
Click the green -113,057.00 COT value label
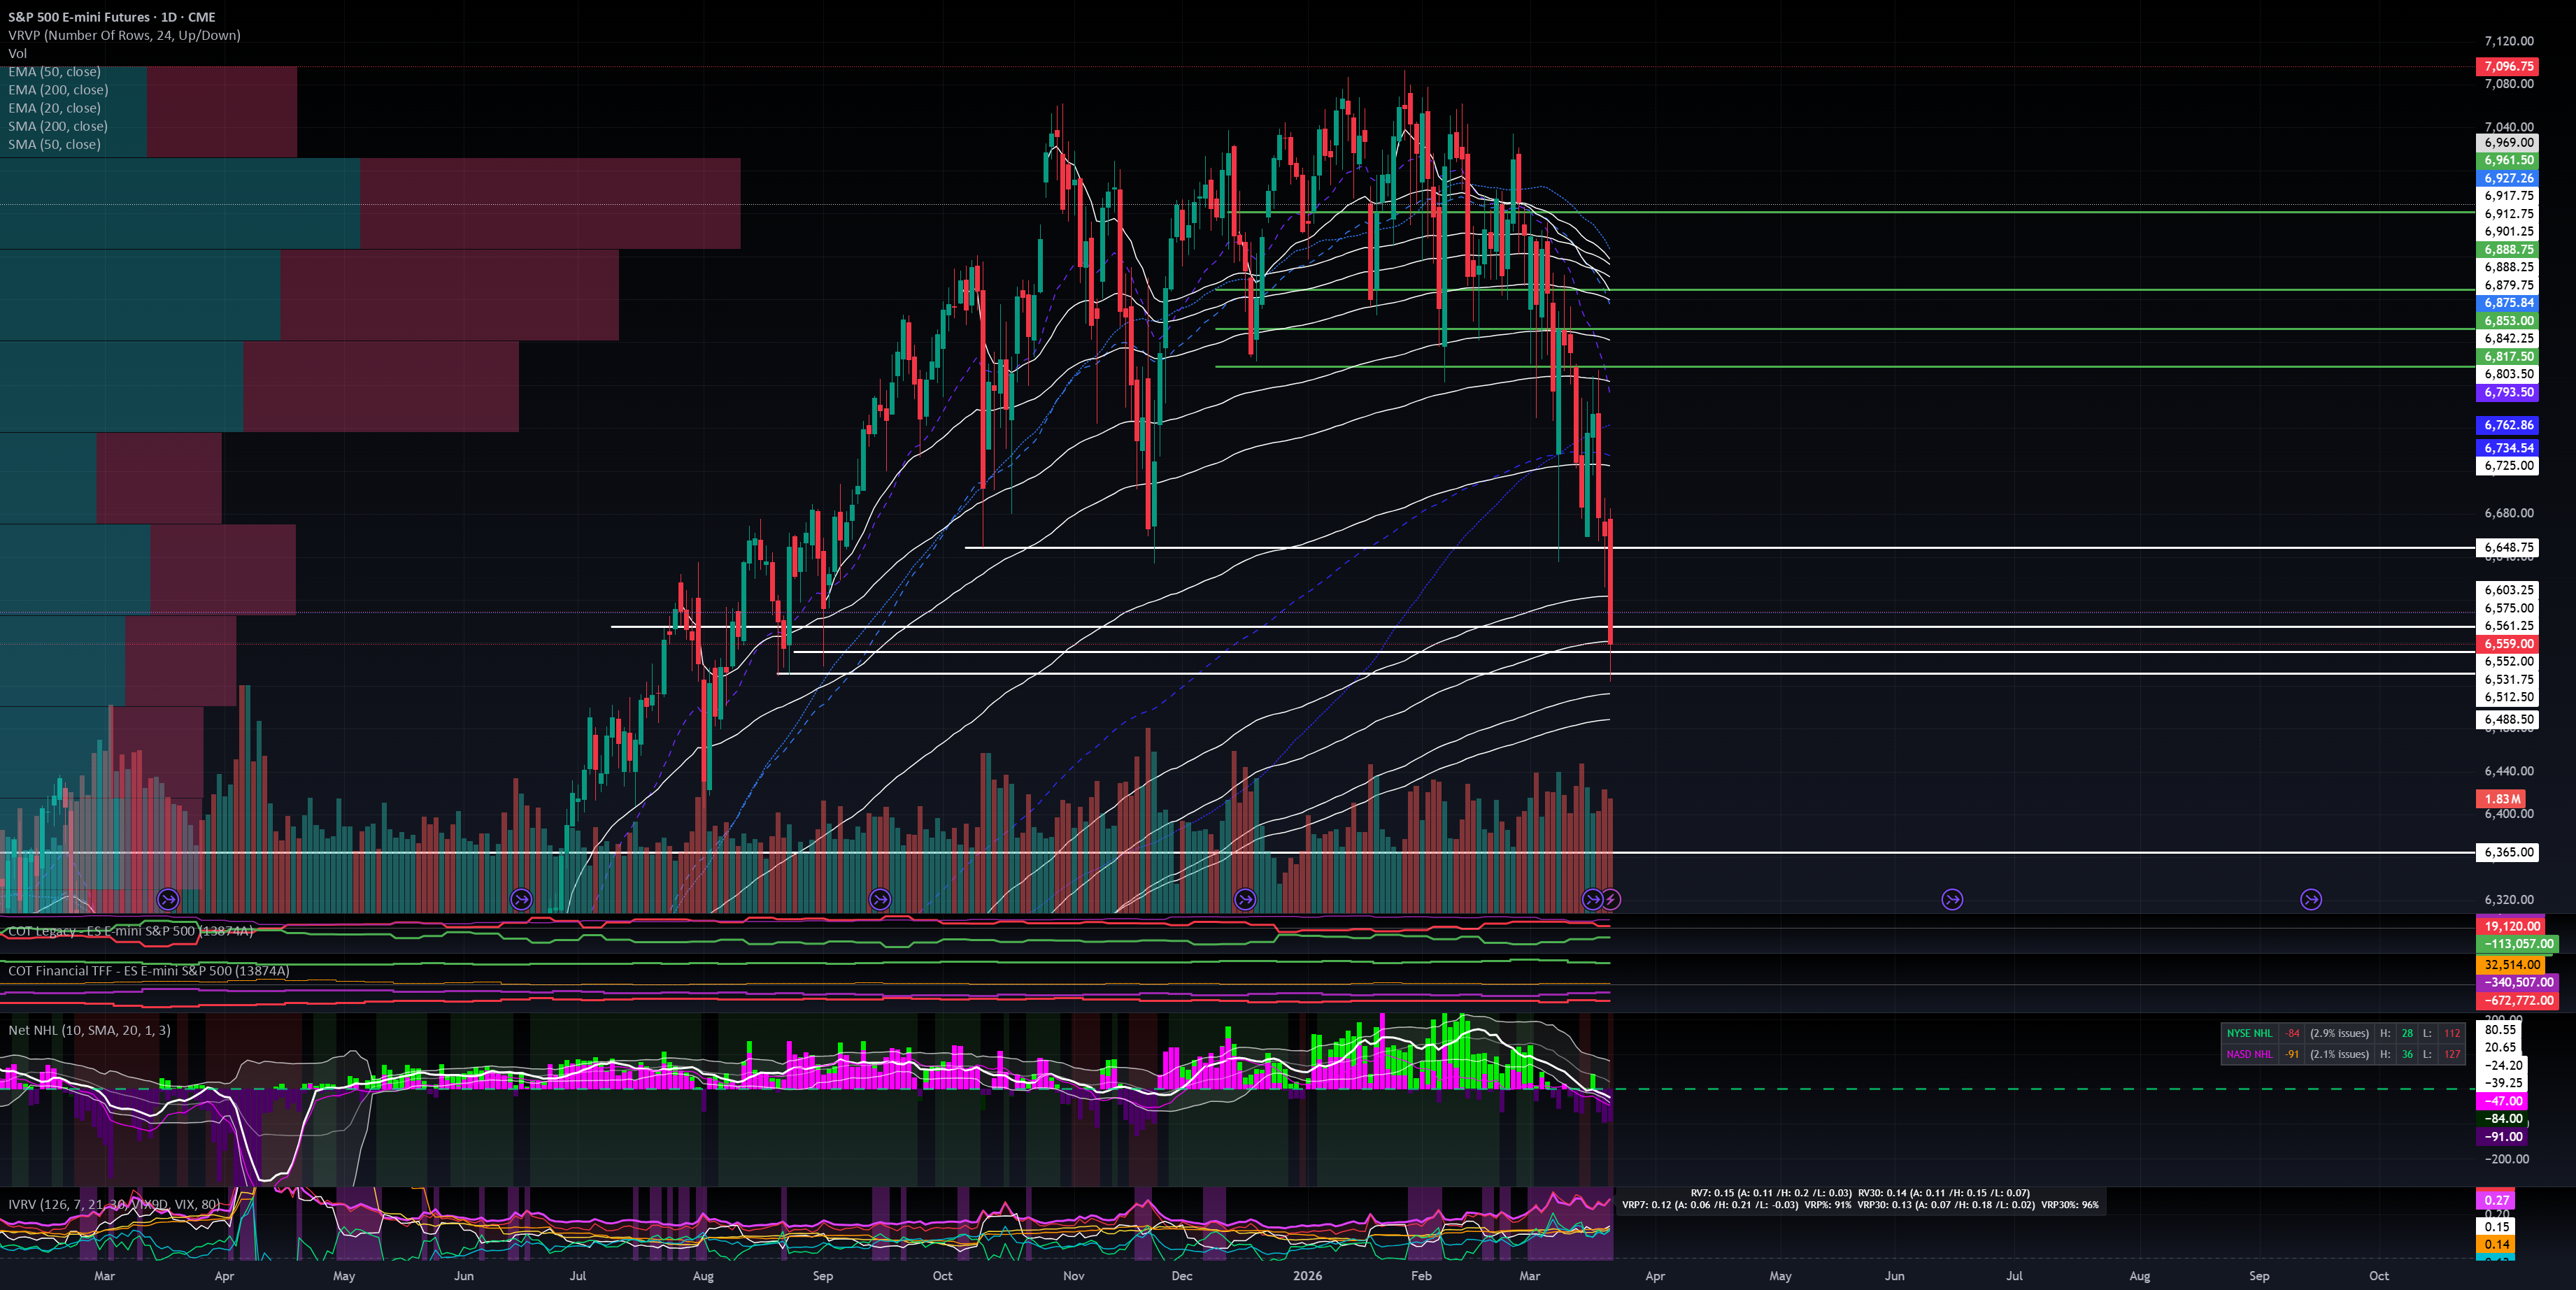pos(2518,944)
